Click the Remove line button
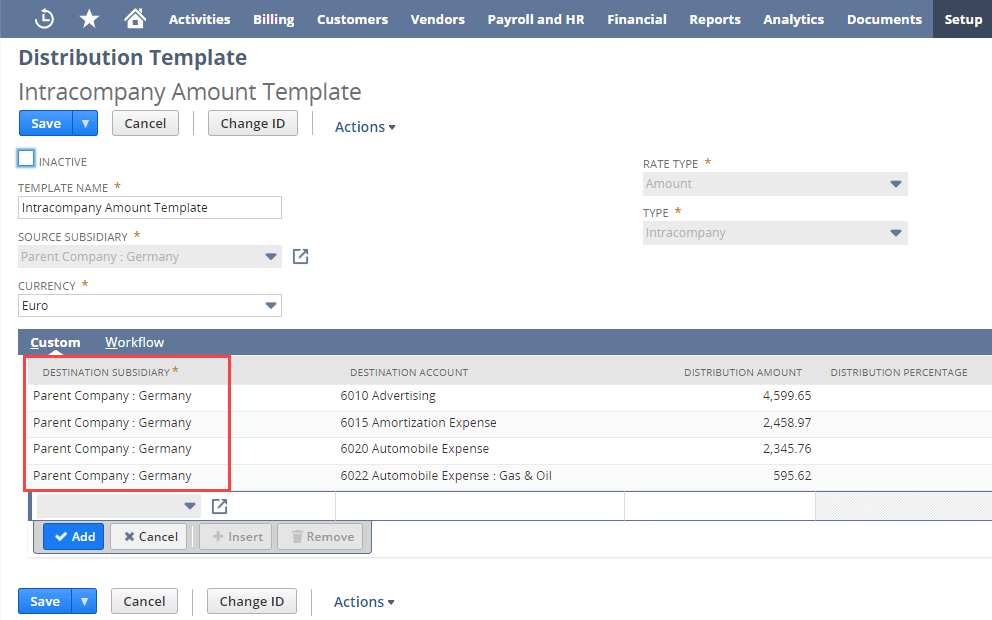Viewport: 992px width, 620px height. (320, 536)
